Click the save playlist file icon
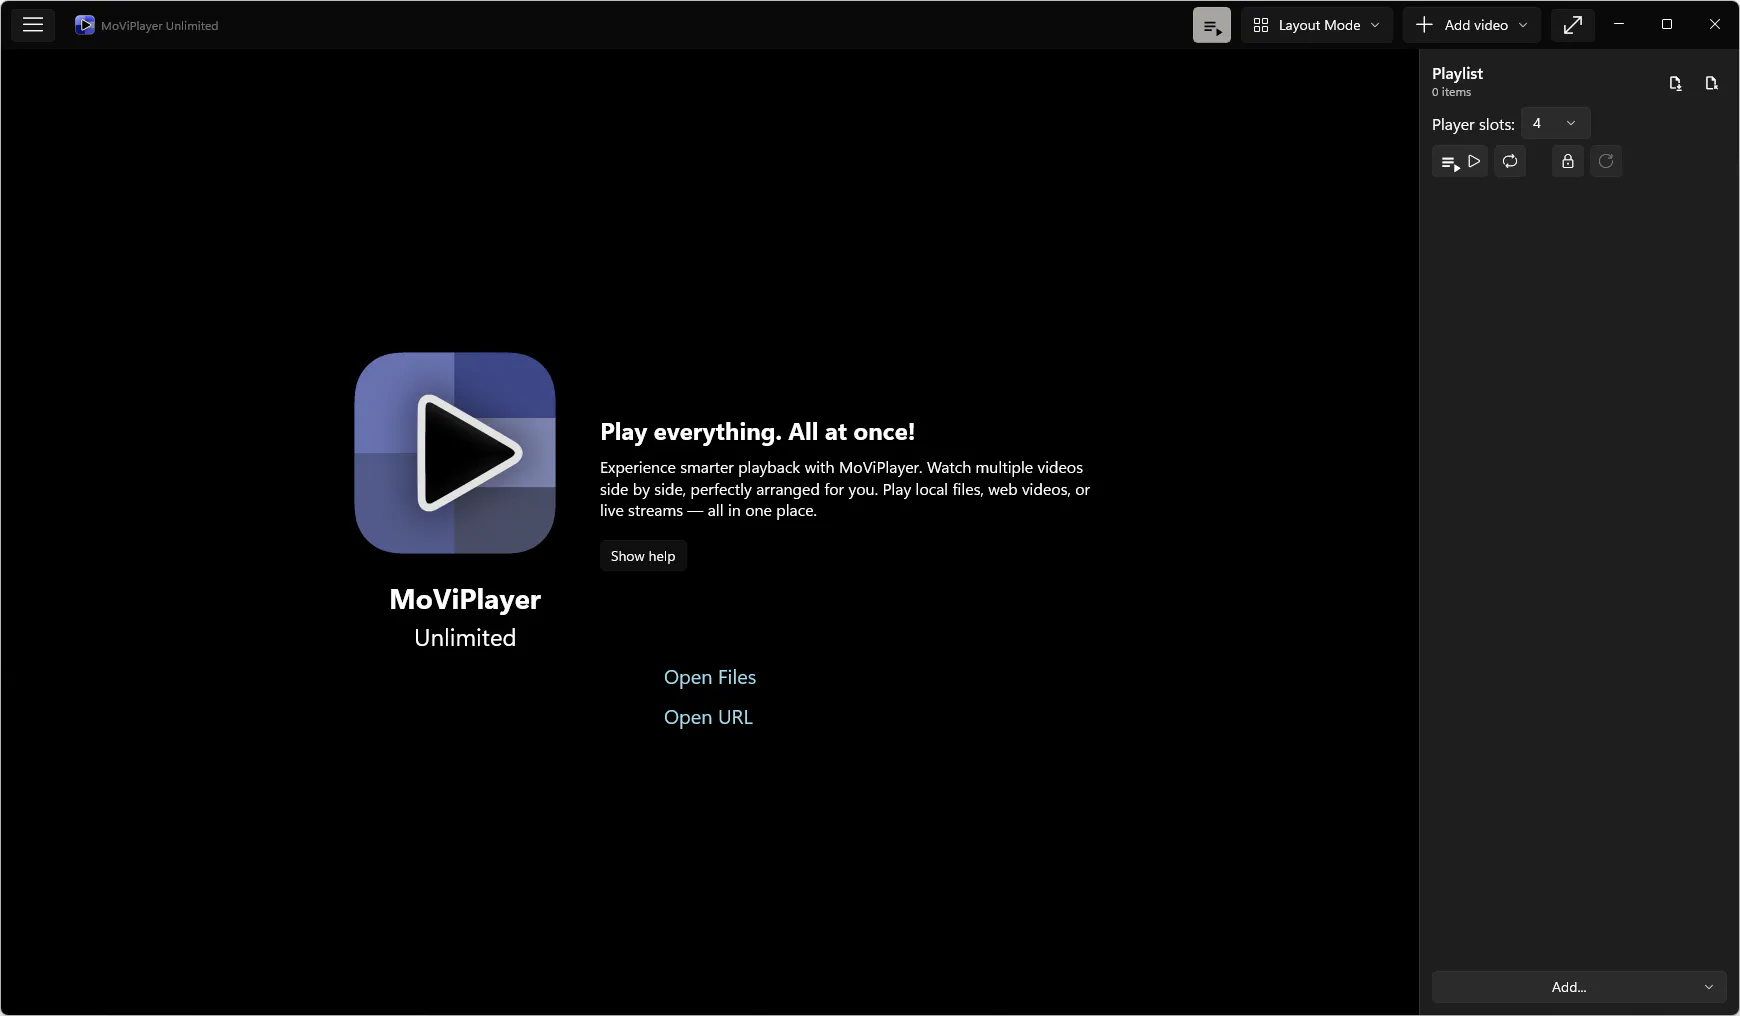1740x1016 pixels. click(x=1676, y=83)
